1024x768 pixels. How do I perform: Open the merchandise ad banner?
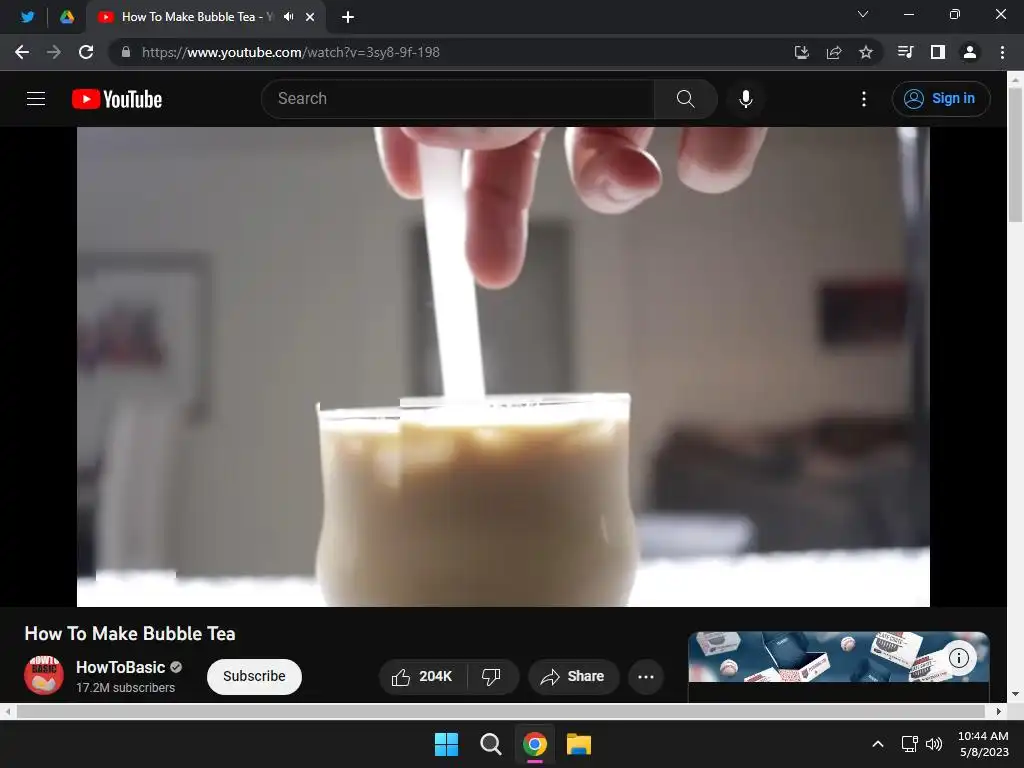tap(839, 657)
